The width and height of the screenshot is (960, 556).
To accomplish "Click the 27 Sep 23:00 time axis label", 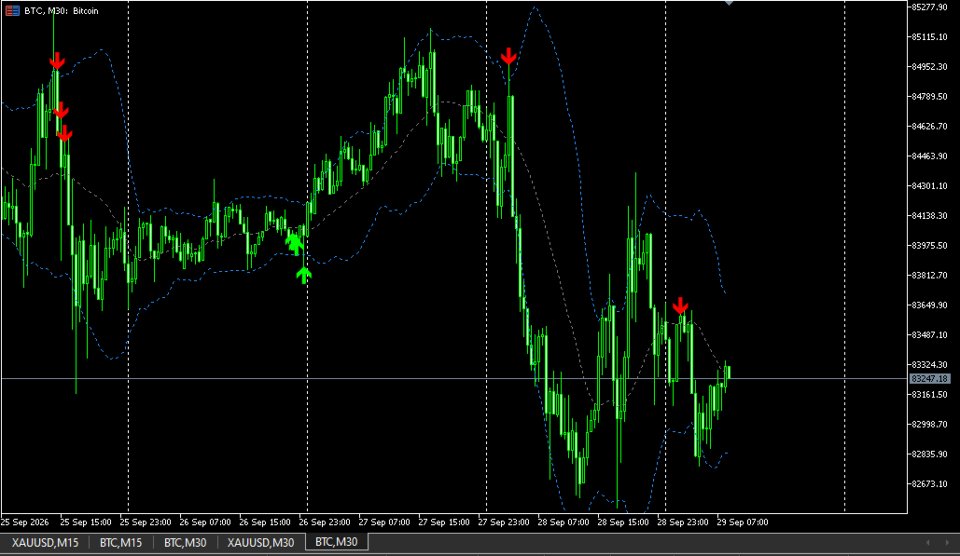I will (503, 522).
